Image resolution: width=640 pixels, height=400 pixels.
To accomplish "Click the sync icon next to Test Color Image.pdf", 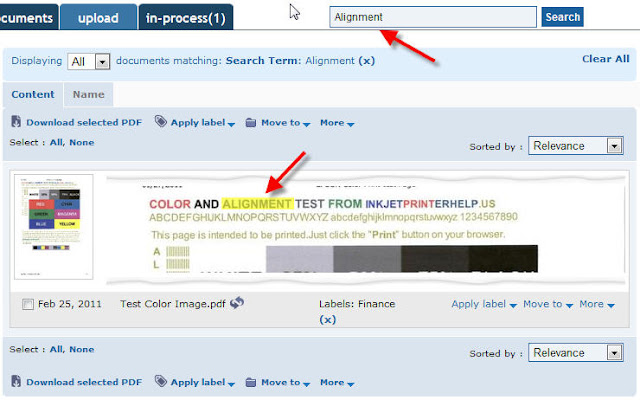I will click(237, 303).
